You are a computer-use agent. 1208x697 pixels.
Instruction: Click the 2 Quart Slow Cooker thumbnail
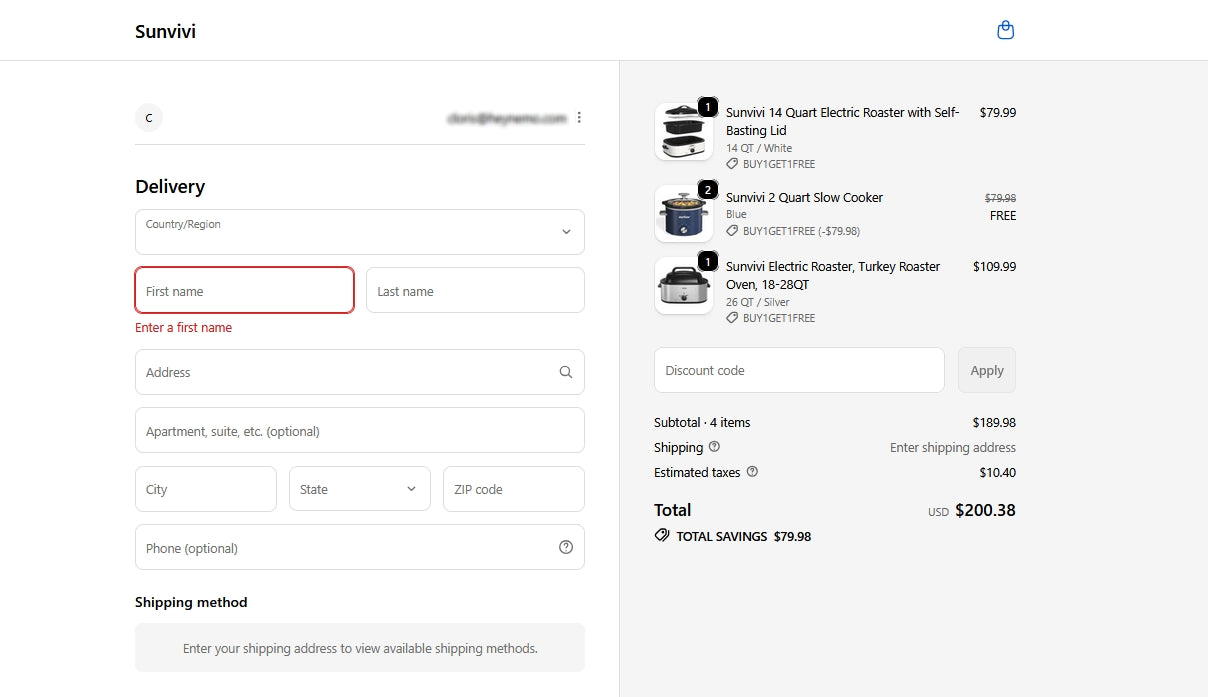(x=683, y=213)
